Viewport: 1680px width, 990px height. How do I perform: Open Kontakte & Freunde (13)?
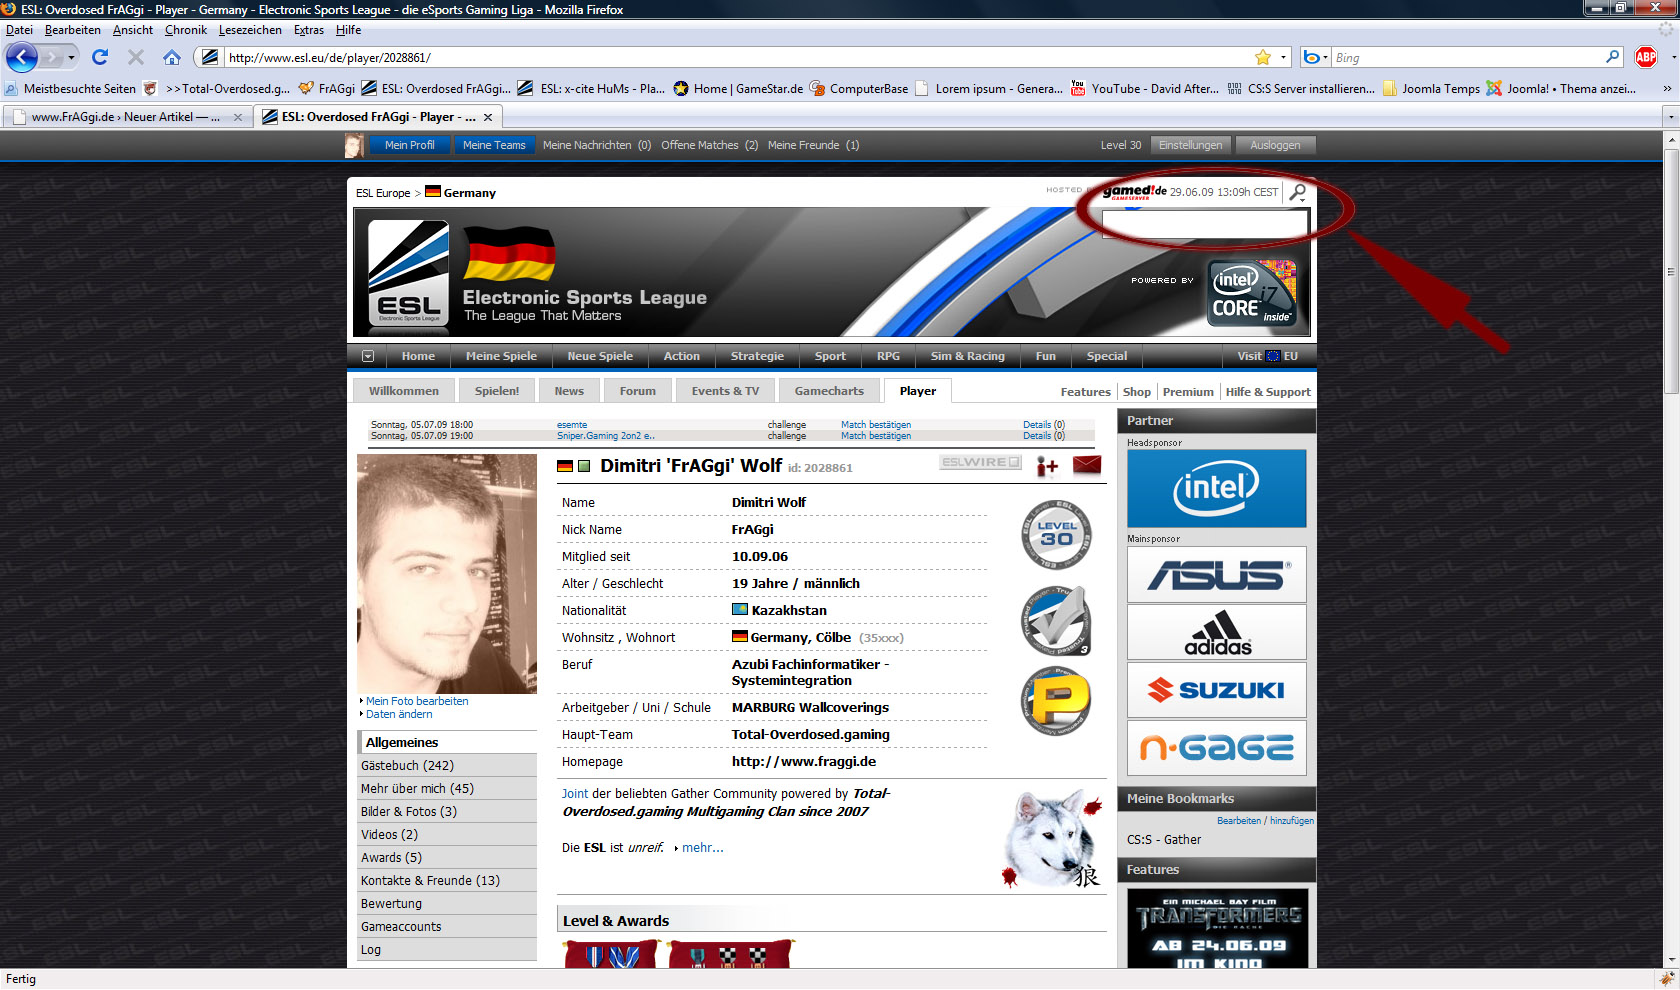447,880
